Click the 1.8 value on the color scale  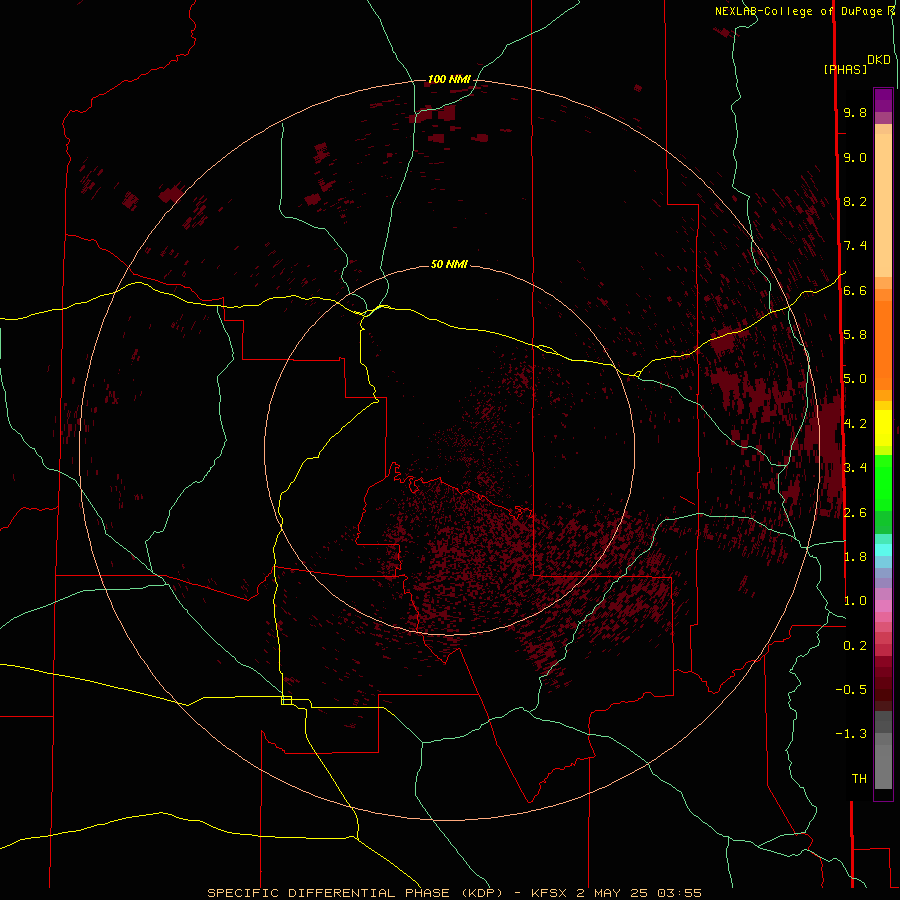(x=855, y=557)
